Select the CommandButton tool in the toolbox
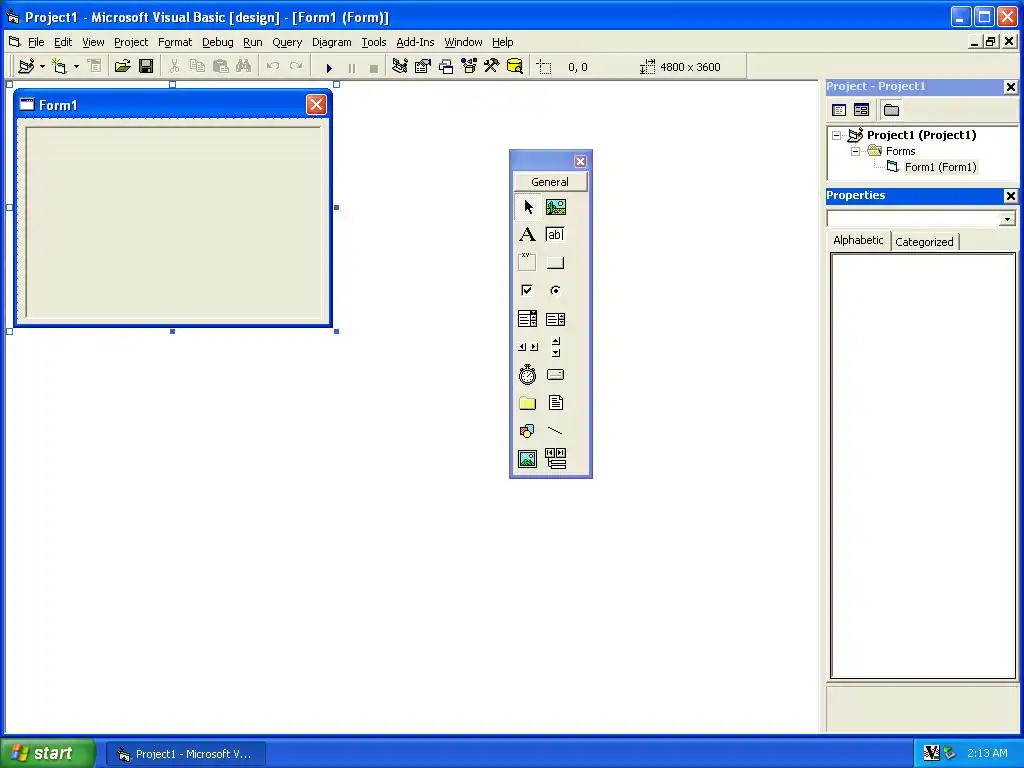 click(556, 263)
